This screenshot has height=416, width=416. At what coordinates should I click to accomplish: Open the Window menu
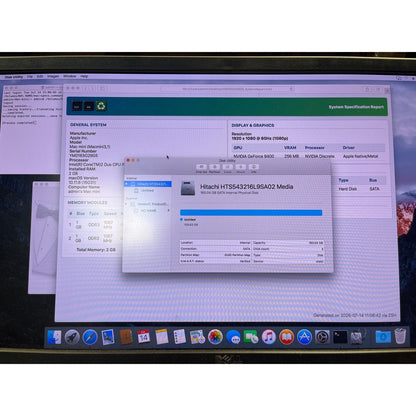tap(70, 76)
